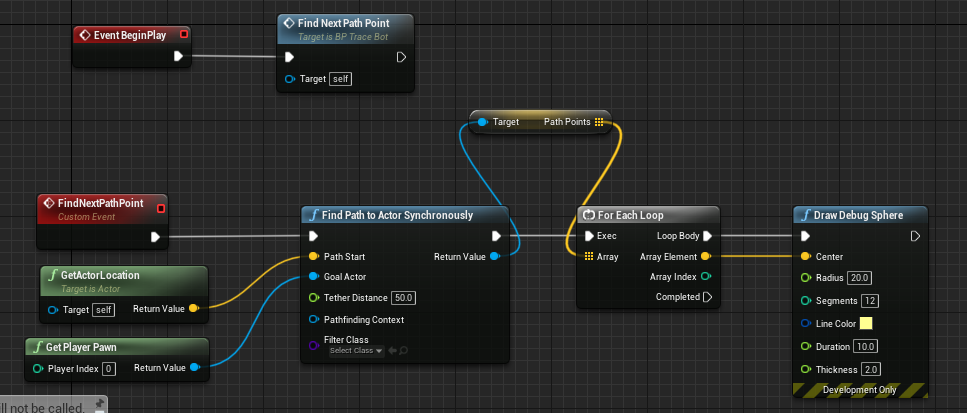Click Draw Debug Sphere input exec pin

[x=805, y=236]
